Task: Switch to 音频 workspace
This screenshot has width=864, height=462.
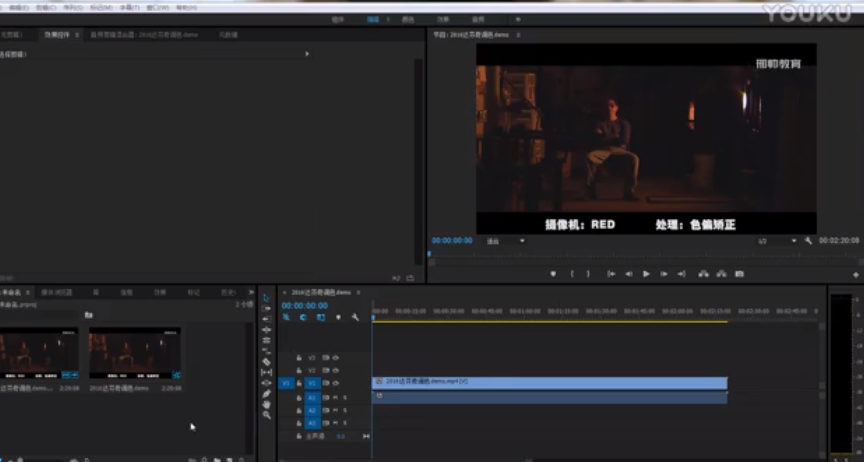Action: coord(478,19)
